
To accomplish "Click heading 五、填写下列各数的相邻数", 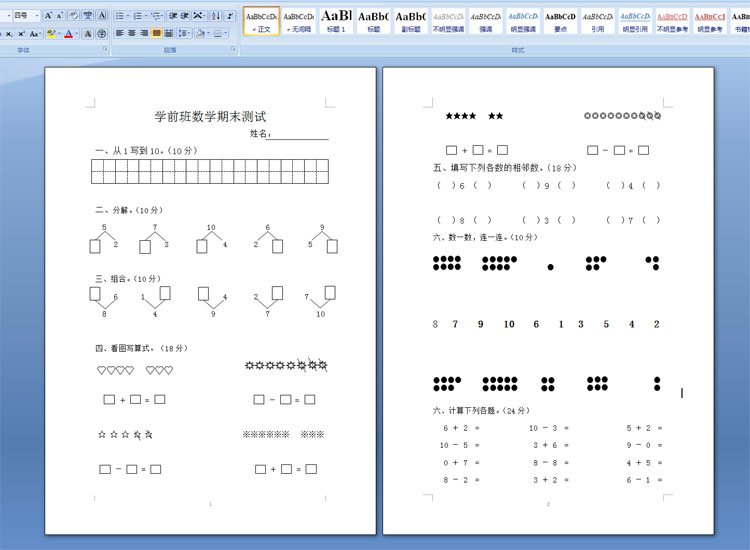I will pos(505,168).
